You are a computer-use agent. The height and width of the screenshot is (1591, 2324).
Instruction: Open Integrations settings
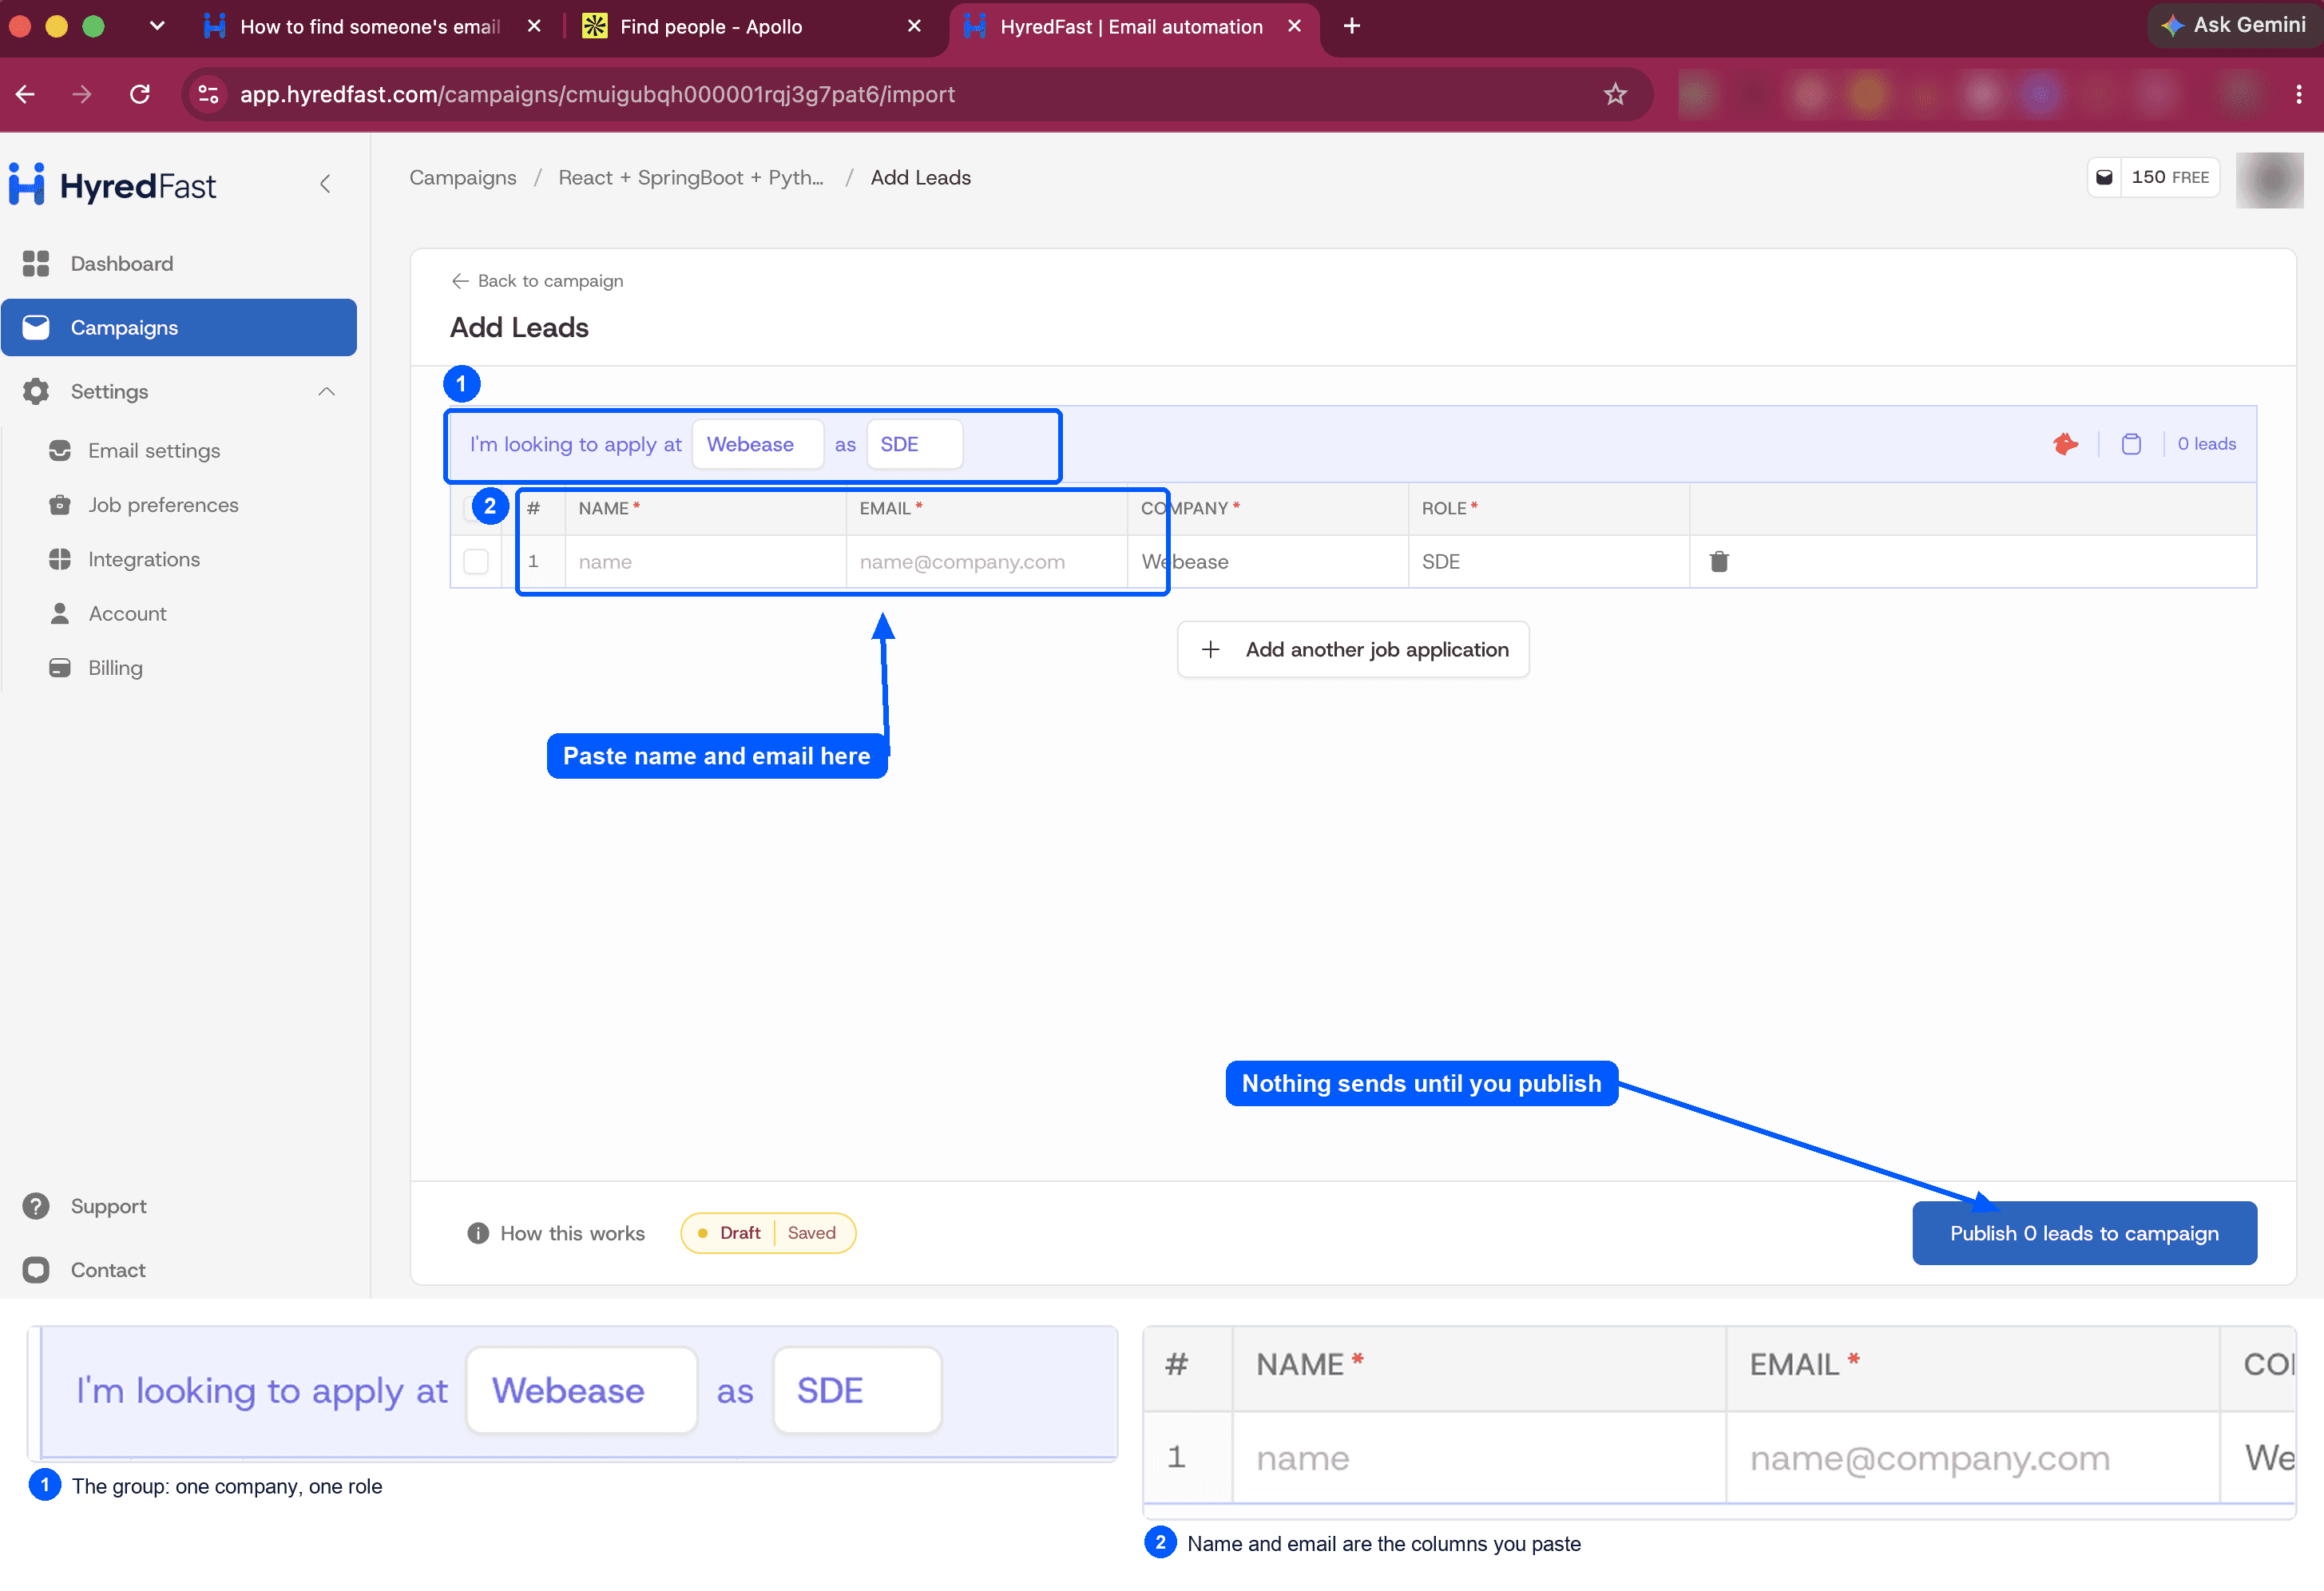[x=144, y=559]
